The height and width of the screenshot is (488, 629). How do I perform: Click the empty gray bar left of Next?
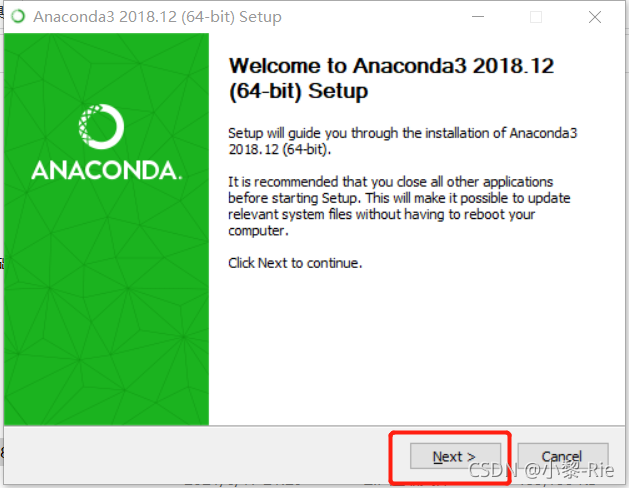pos(197,455)
